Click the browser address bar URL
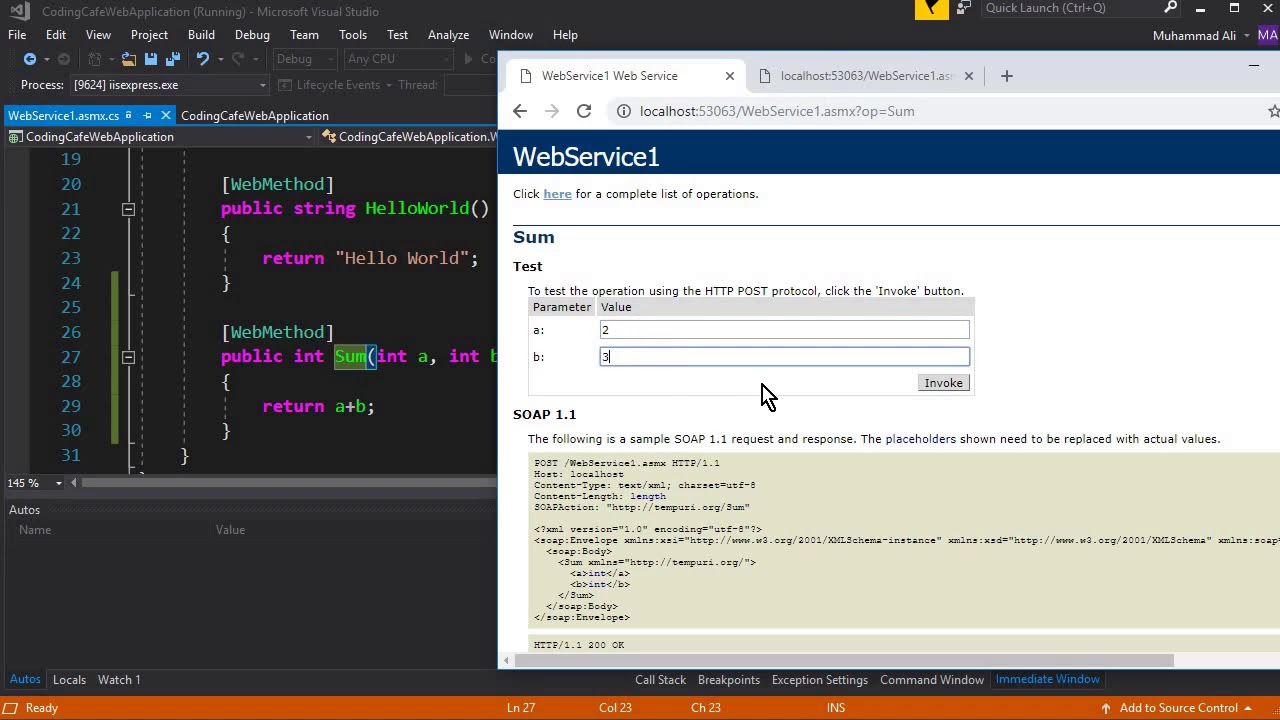Viewport: 1280px width, 720px height. coord(777,111)
